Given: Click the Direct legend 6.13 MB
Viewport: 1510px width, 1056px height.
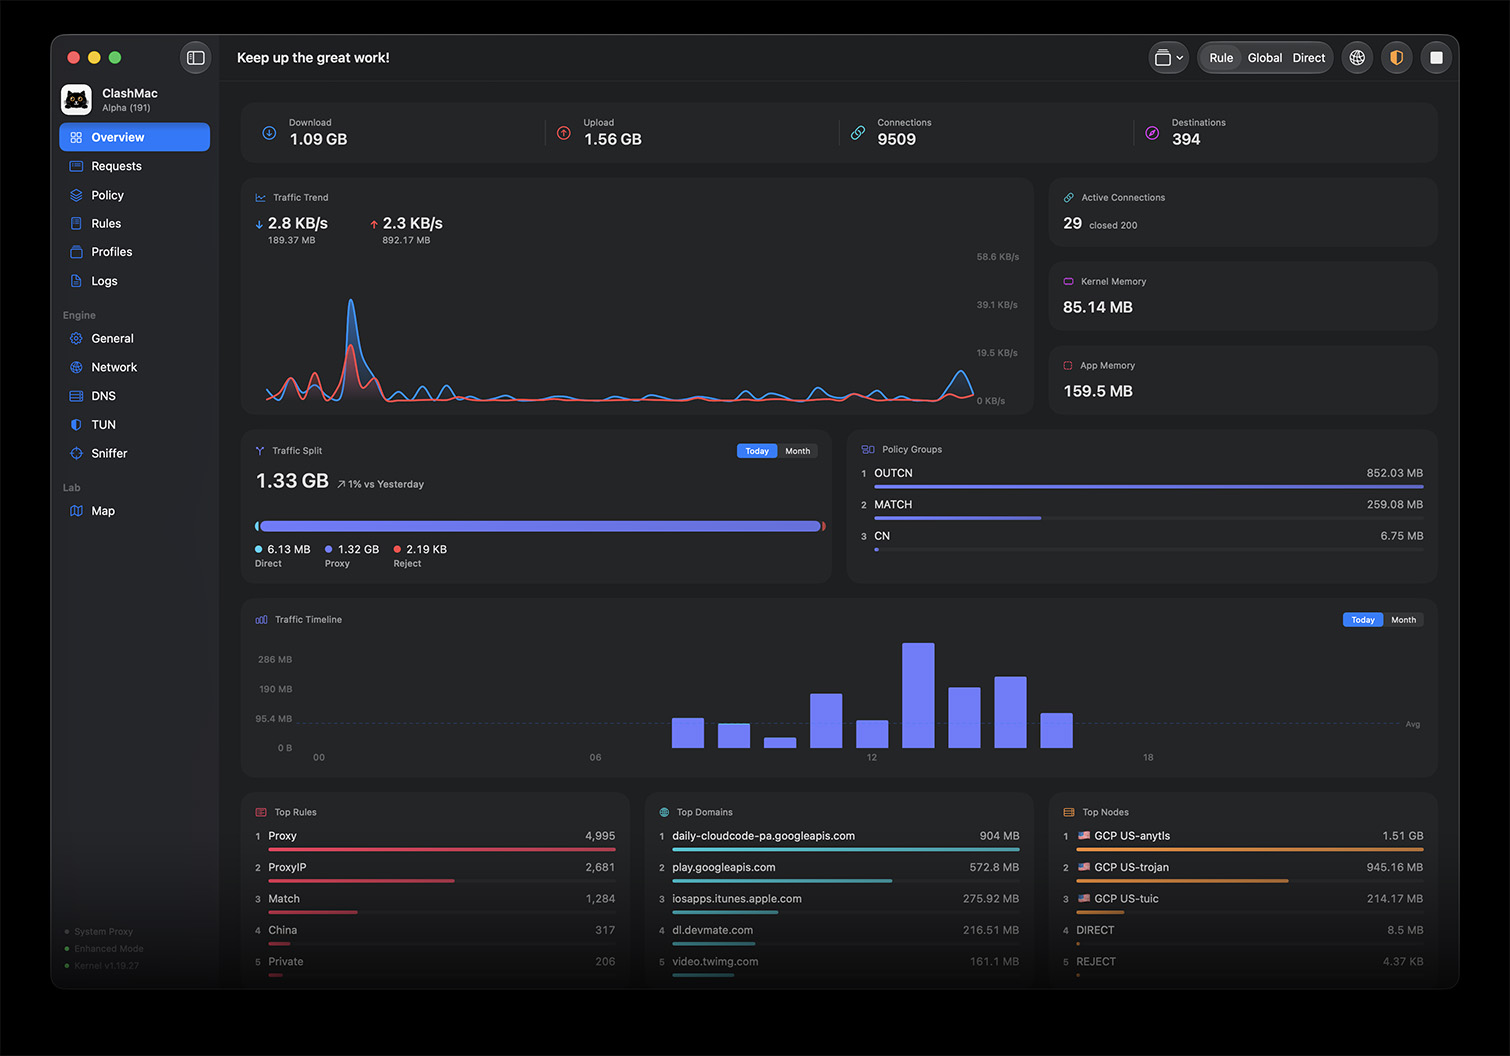Looking at the screenshot, I should click(x=283, y=556).
